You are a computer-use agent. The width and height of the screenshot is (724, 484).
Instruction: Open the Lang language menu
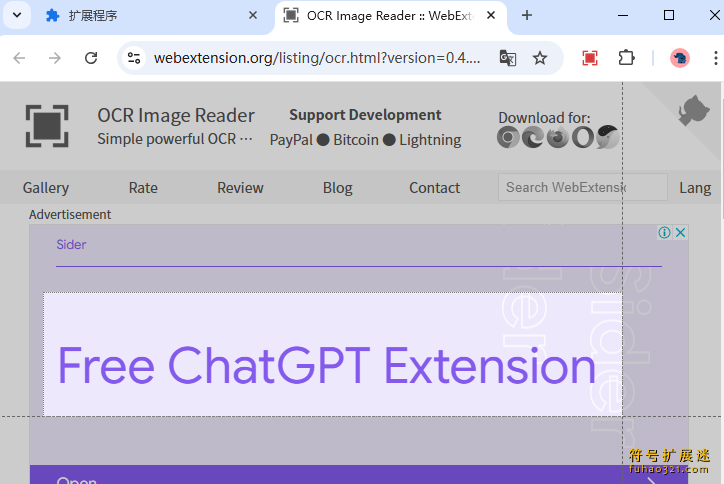[695, 188]
